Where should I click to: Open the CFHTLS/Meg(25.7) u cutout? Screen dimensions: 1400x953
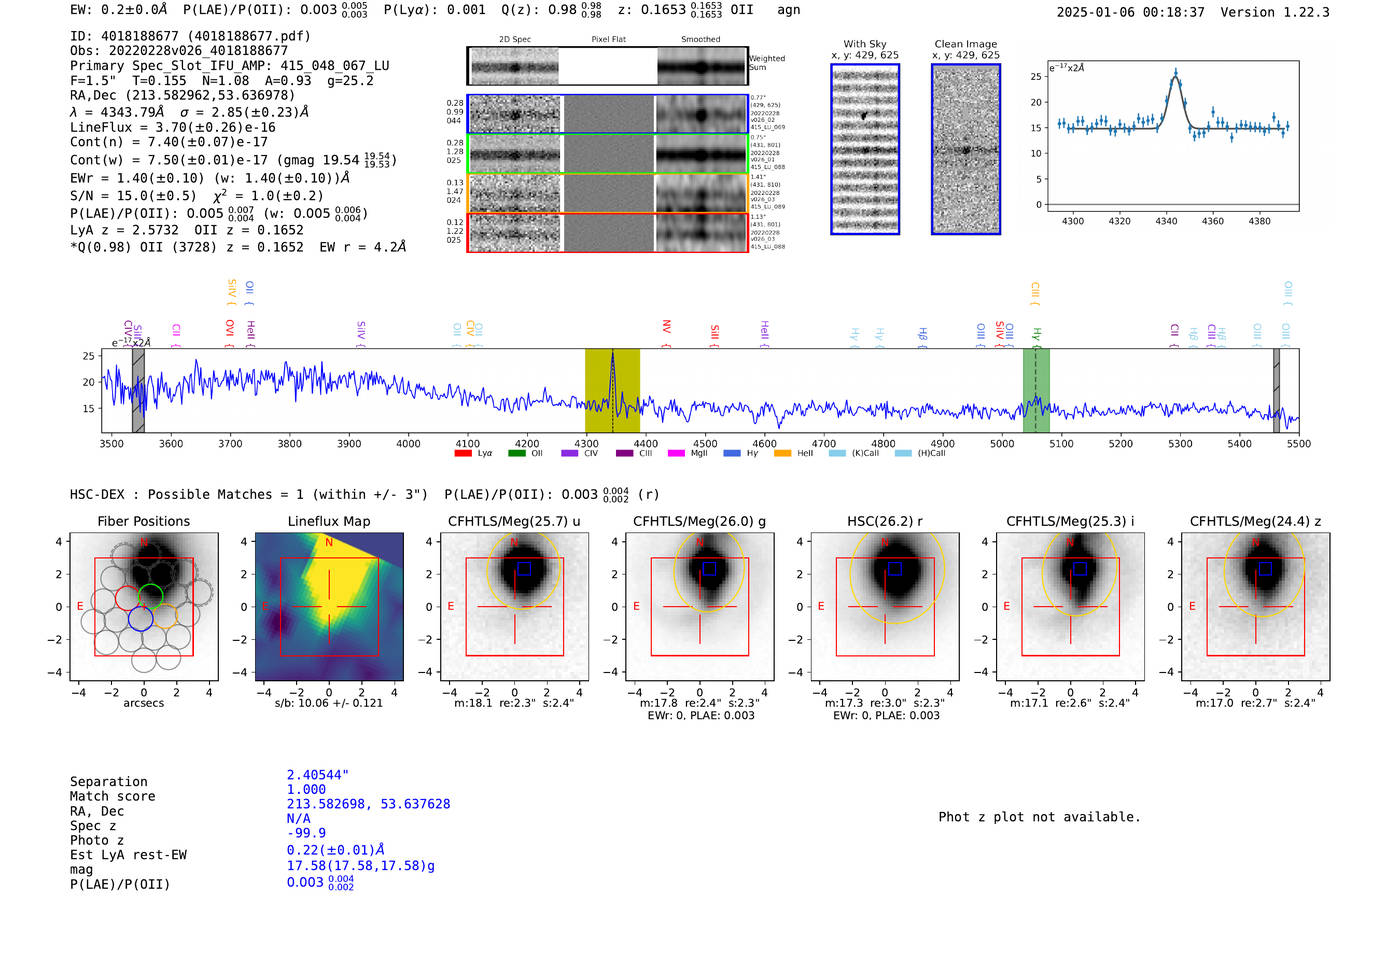(515, 607)
